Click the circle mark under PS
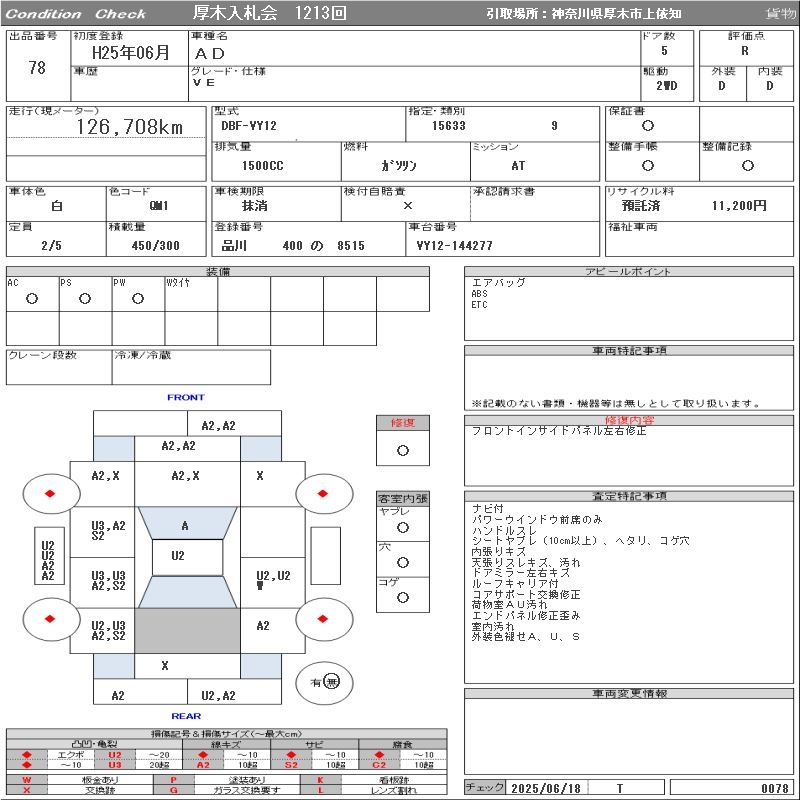 [85, 298]
